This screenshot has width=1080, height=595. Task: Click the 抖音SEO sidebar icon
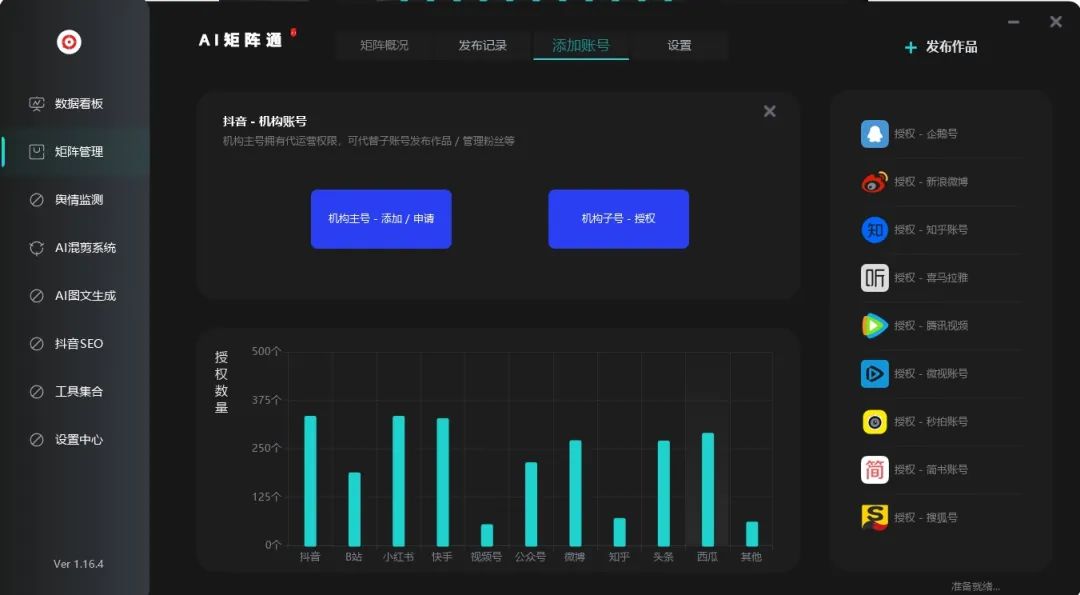pyautogui.click(x=37, y=344)
